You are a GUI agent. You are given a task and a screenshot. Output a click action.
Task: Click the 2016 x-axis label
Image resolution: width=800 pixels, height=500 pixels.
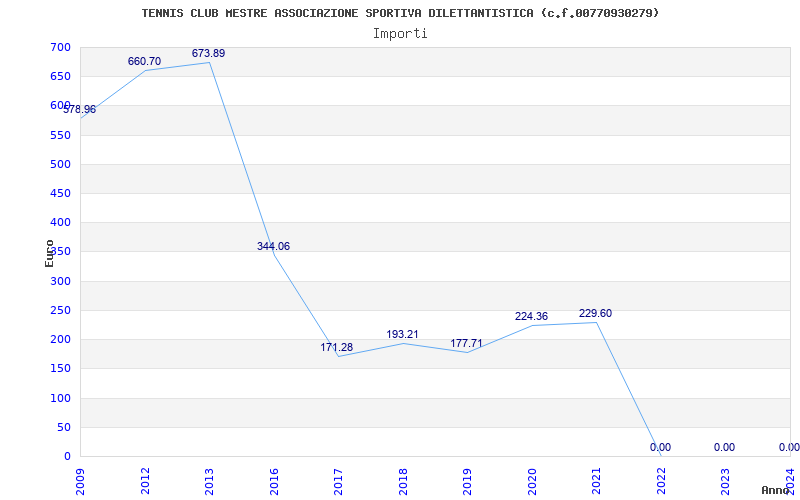pos(274,482)
